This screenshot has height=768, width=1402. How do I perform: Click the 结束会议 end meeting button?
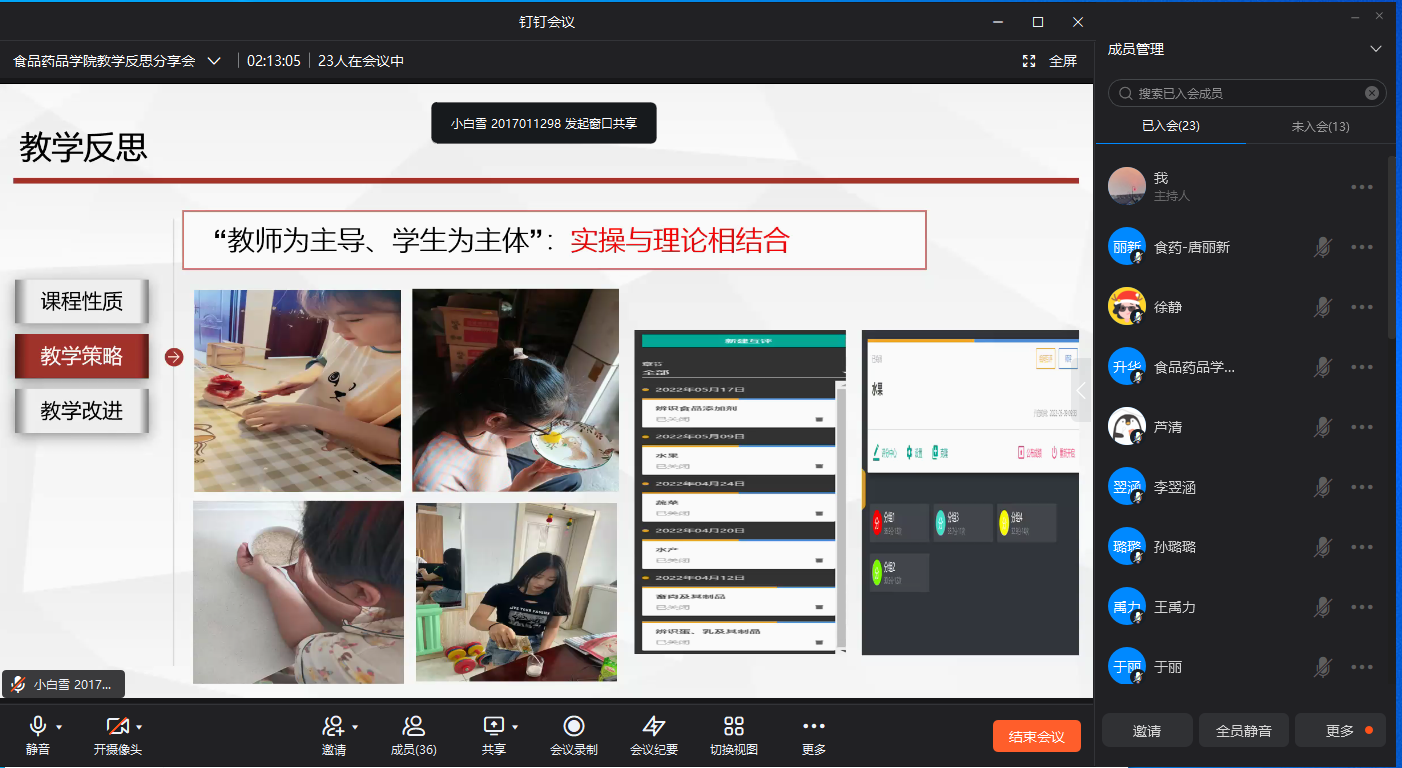[1036, 736]
